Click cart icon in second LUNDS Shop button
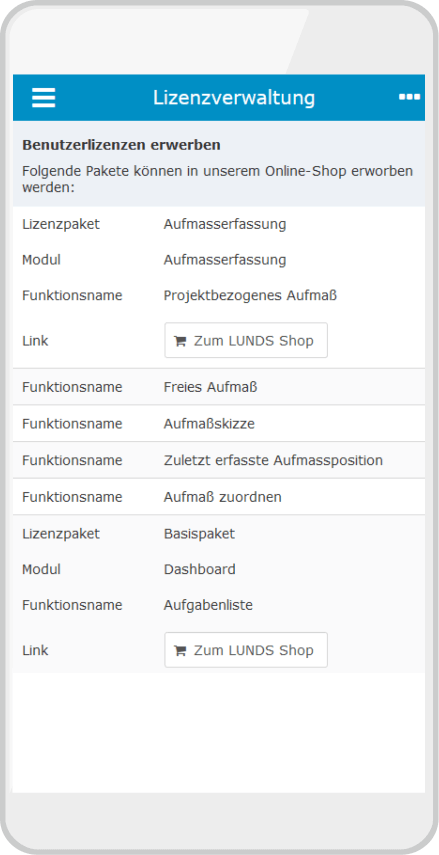The image size is (439, 855). [x=179, y=651]
